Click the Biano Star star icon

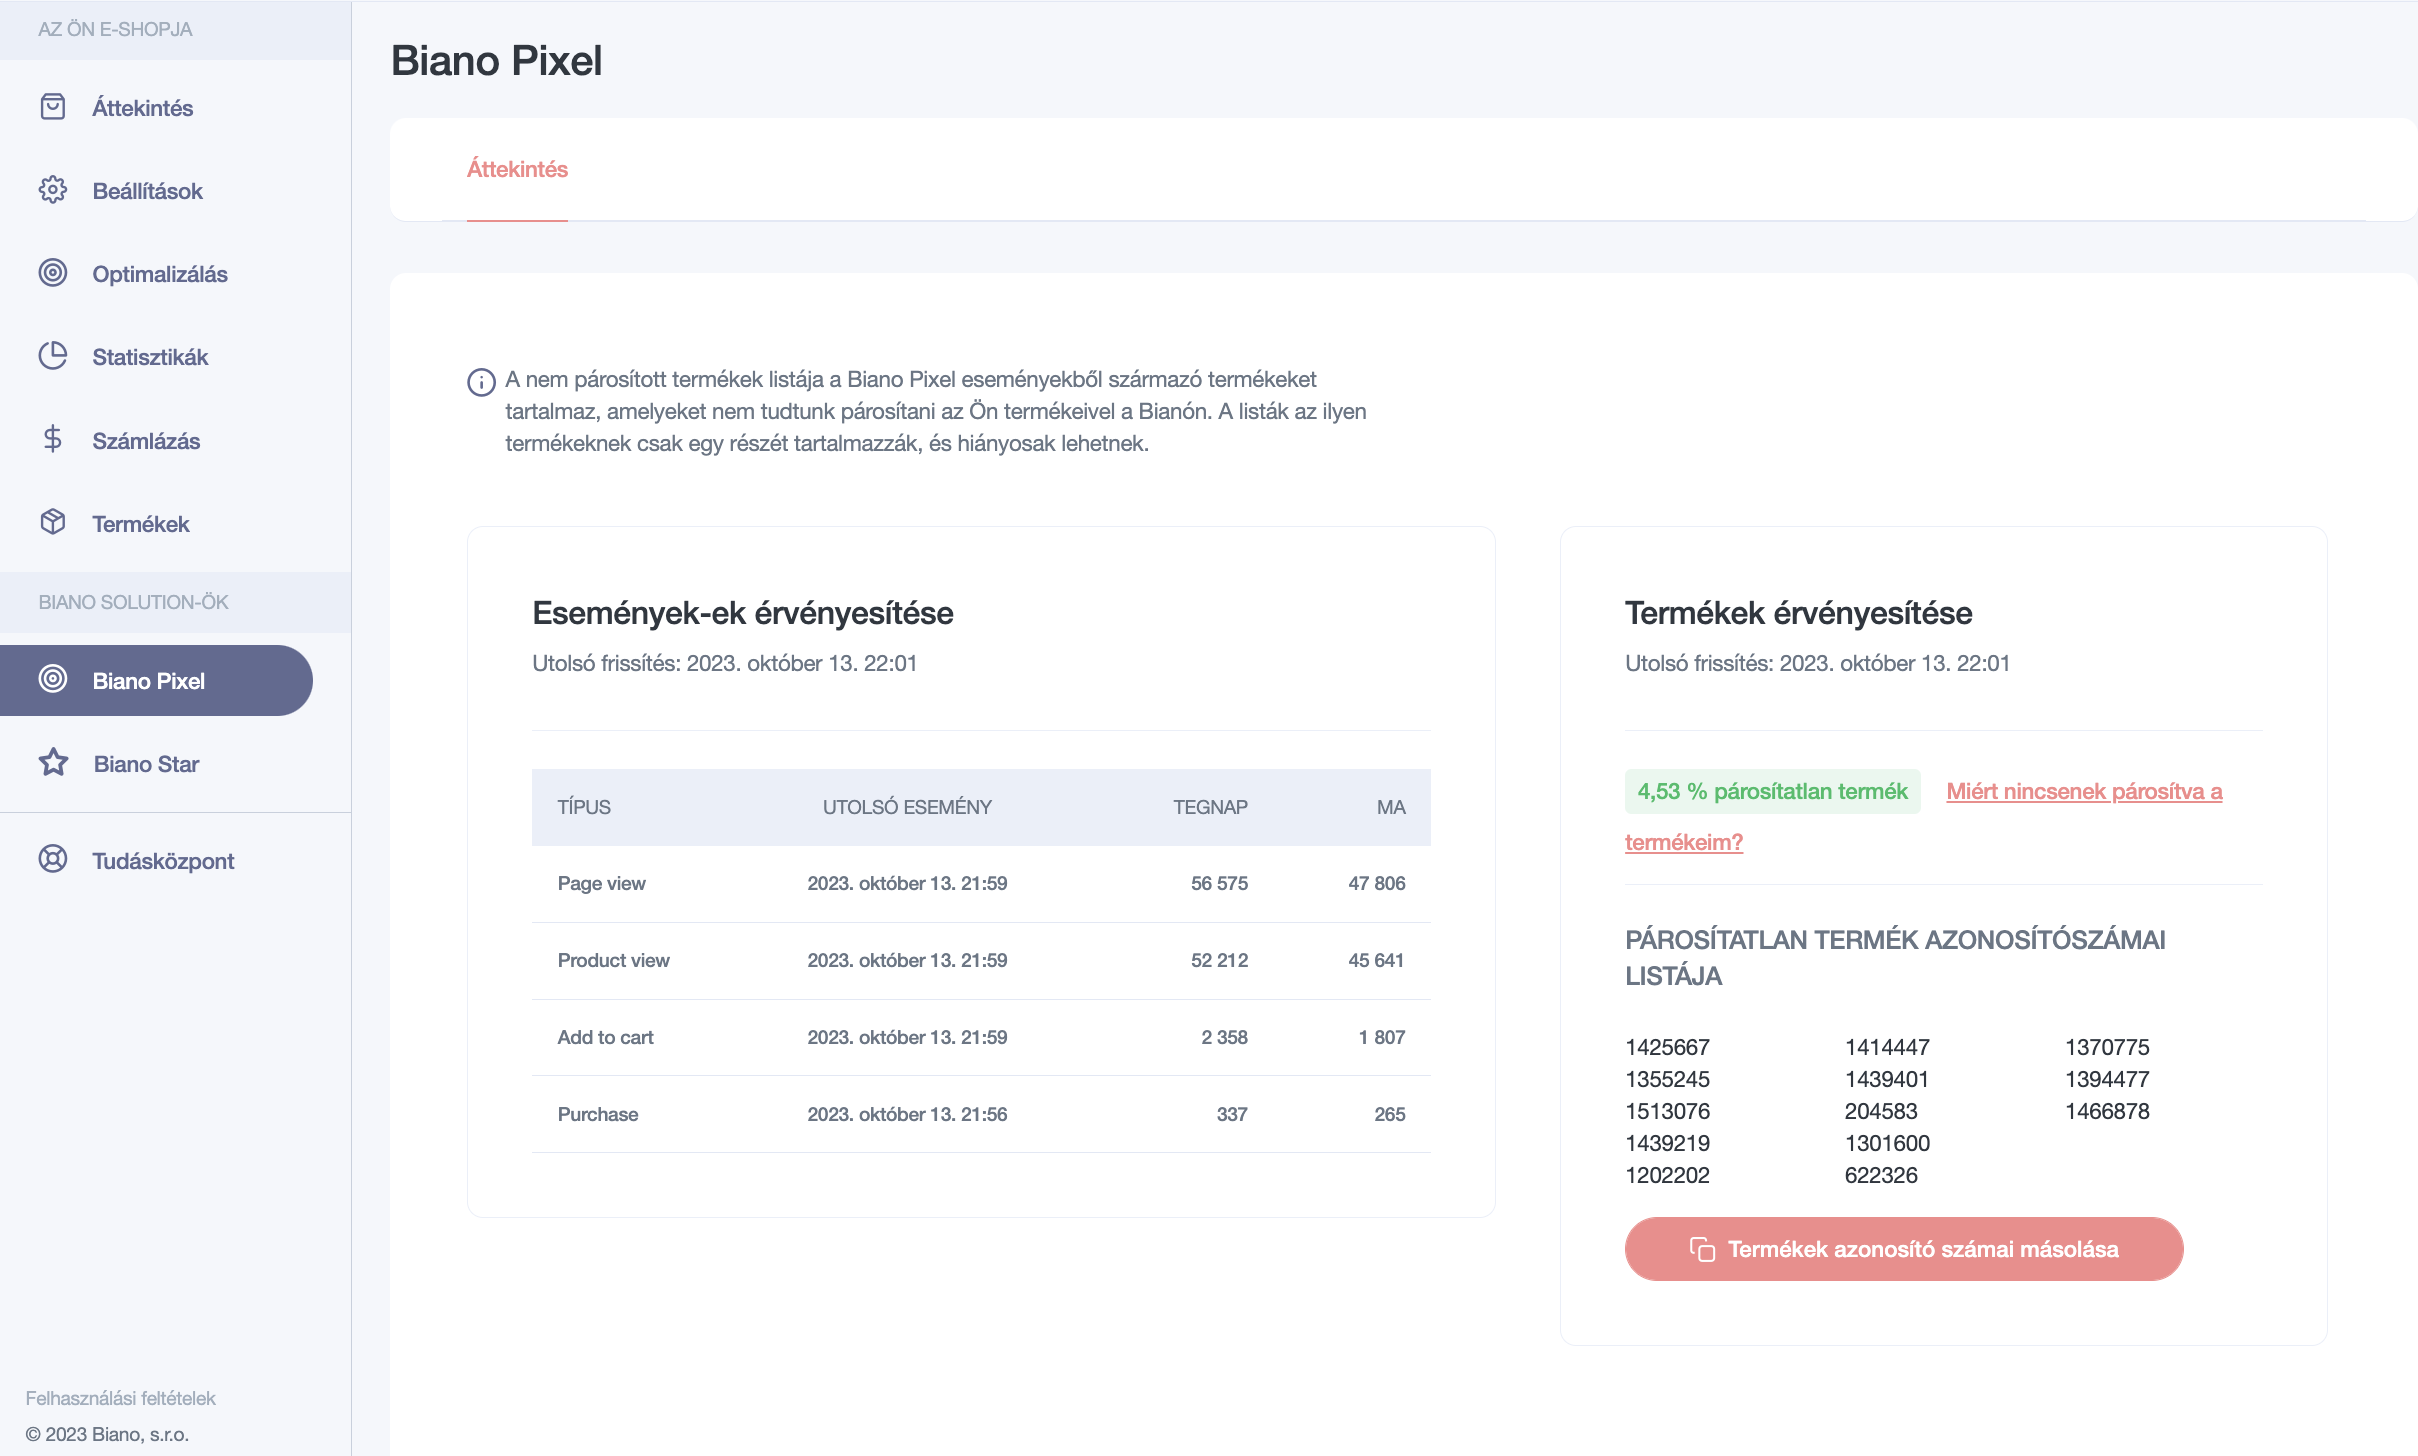click(x=53, y=762)
